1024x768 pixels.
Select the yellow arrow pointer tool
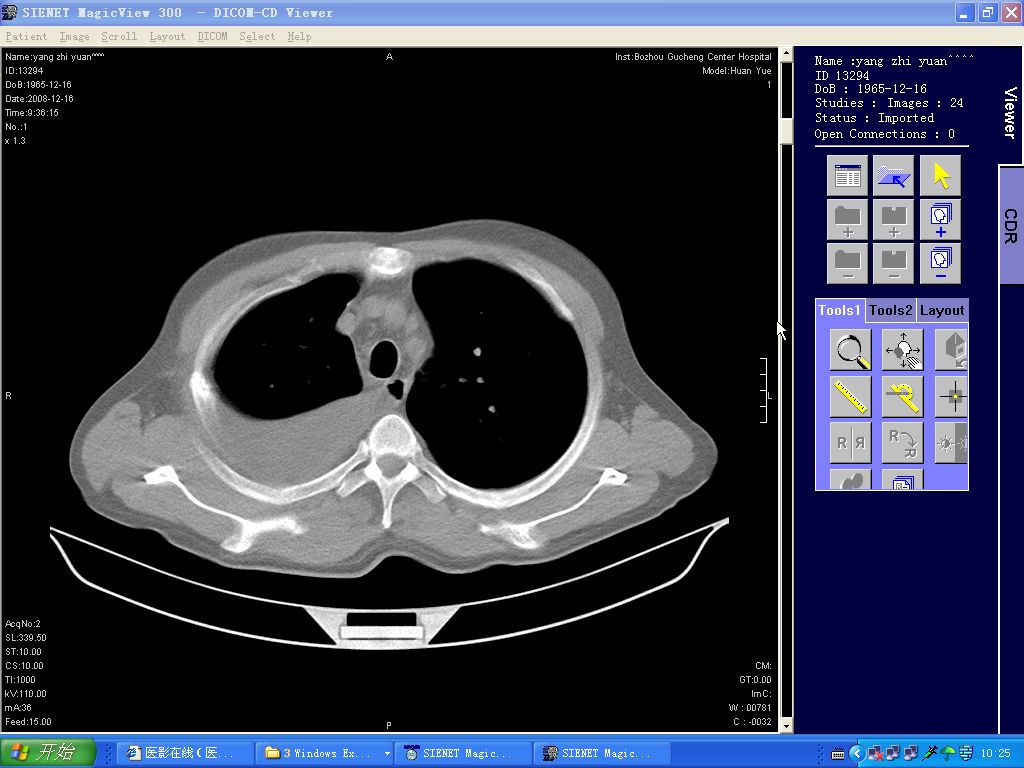pyautogui.click(x=940, y=176)
